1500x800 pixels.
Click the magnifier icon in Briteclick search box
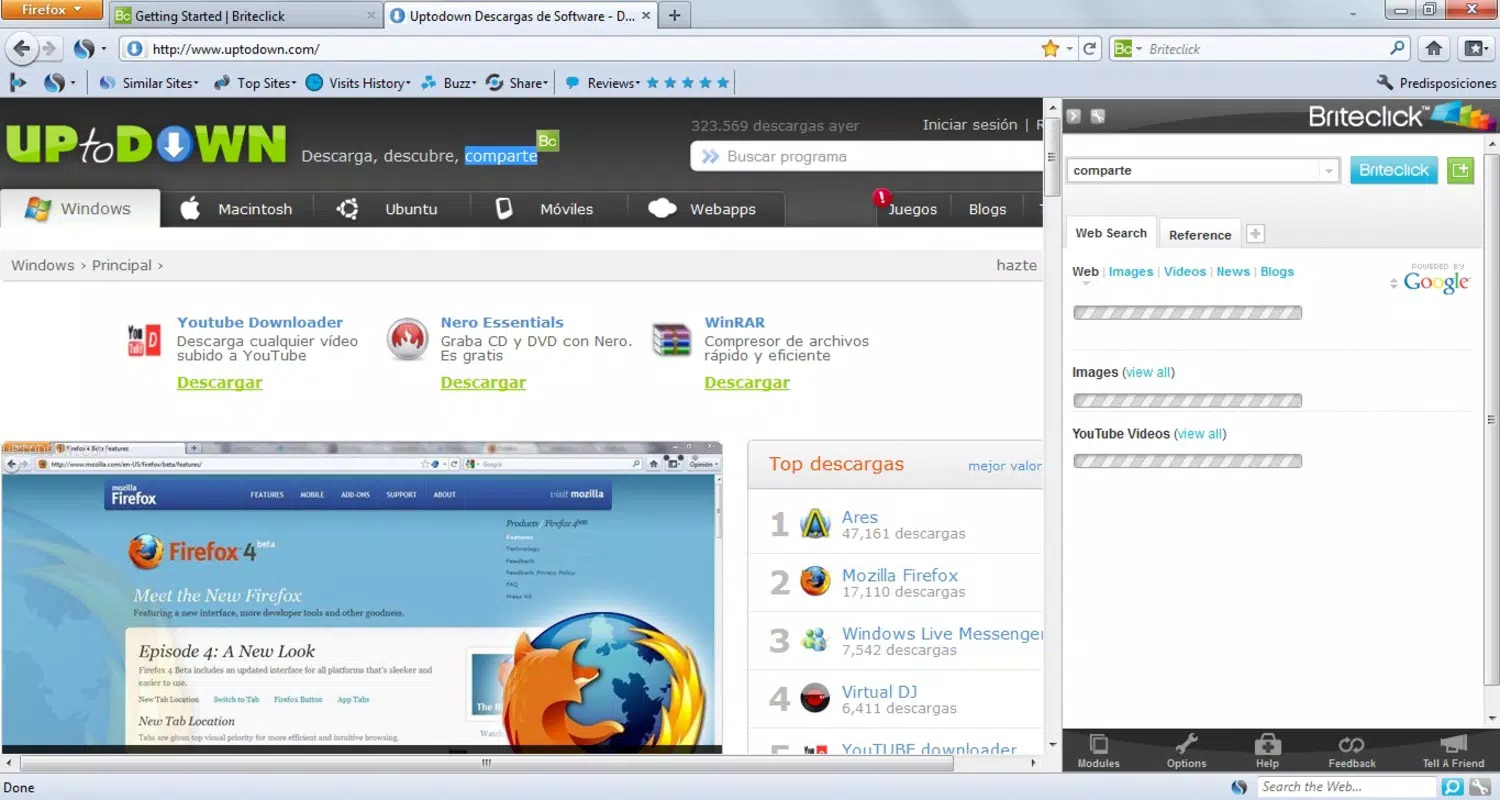[1397, 48]
